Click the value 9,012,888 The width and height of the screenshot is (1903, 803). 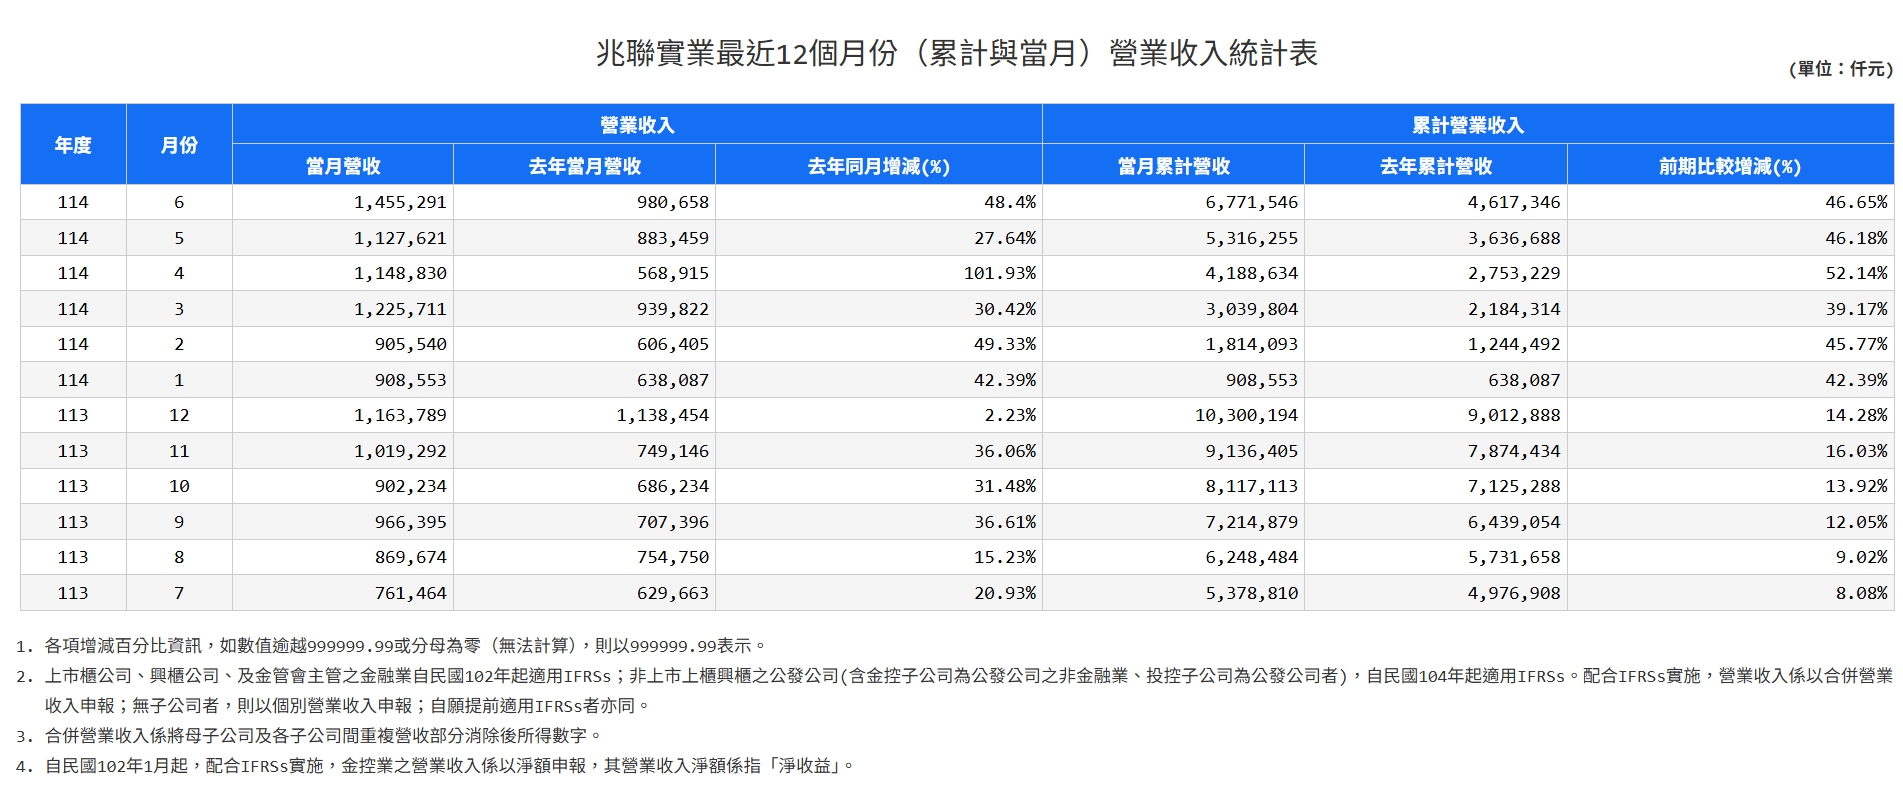pyautogui.click(x=1514, y=415)
